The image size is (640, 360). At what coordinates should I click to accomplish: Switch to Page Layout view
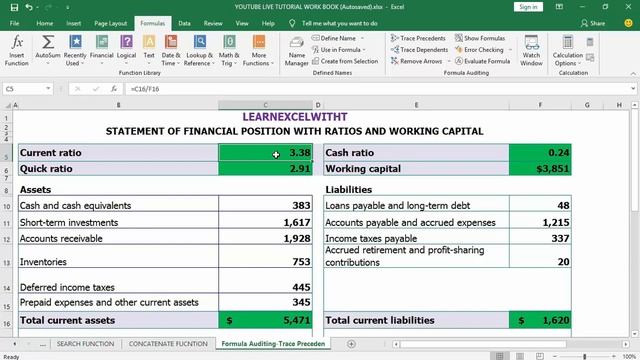(520, 356)
